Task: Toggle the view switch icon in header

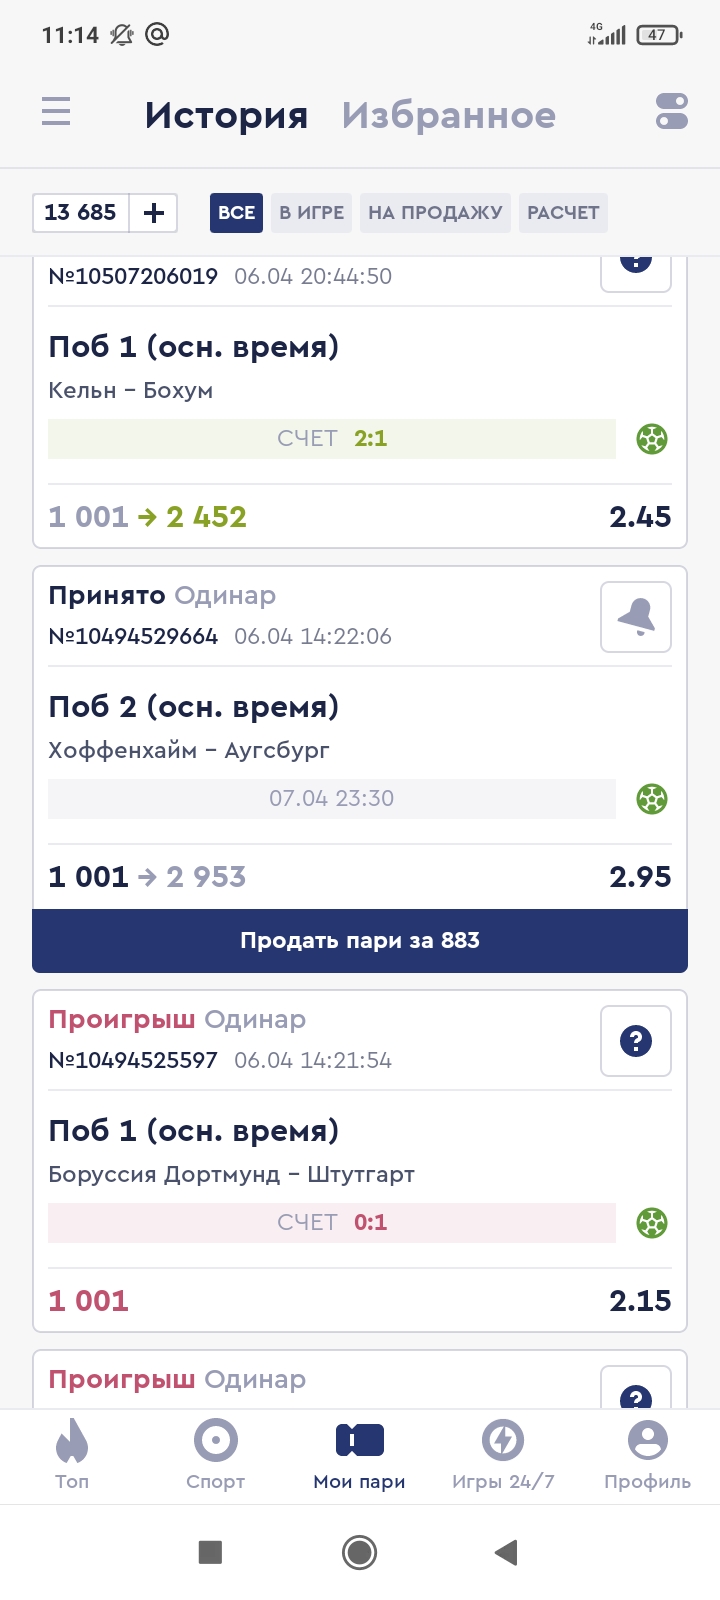Action: [x=672, y=111]
